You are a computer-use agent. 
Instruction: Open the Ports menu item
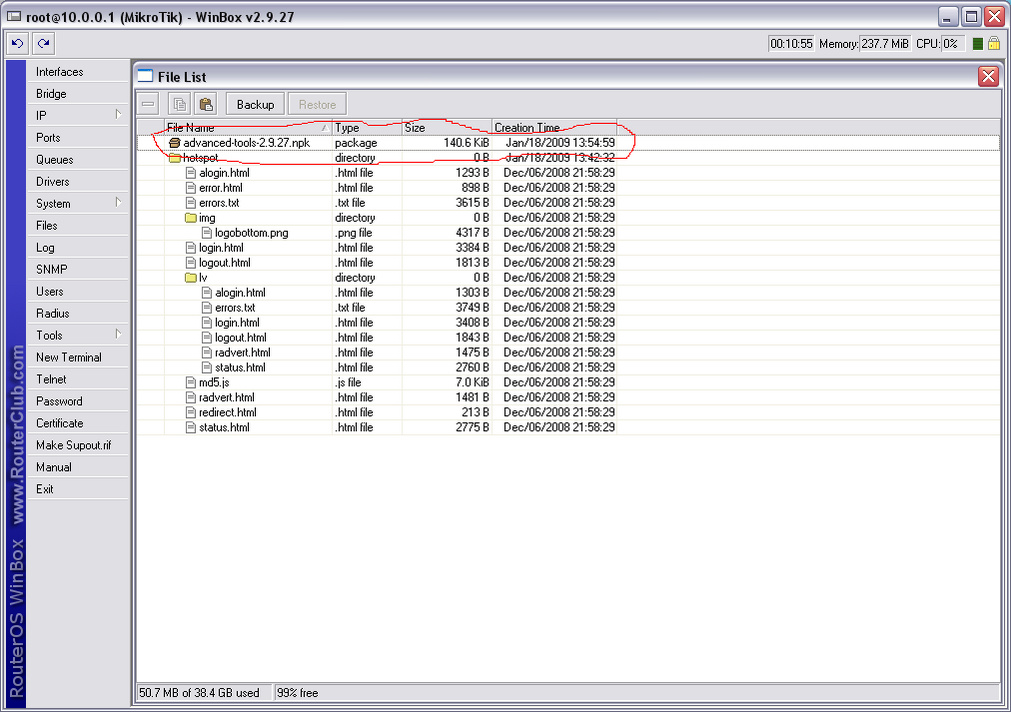point(77,137)
